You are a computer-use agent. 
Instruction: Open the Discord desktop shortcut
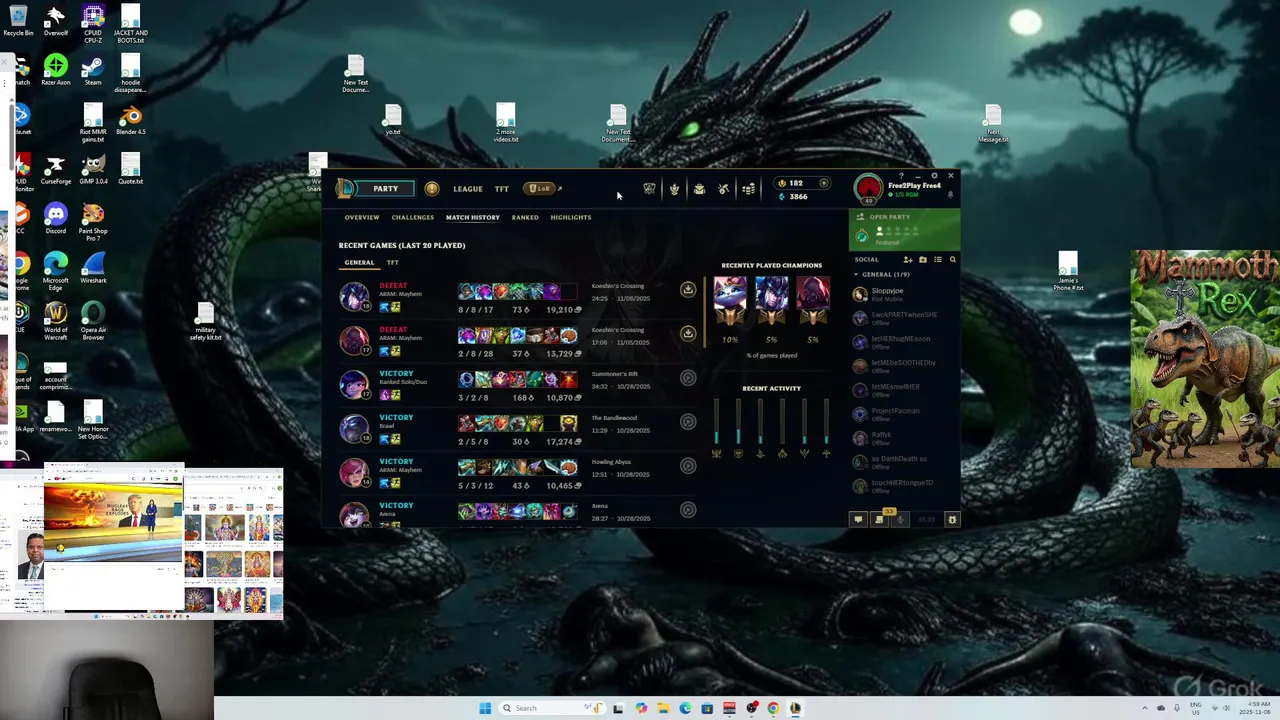(x=56, y=220)
